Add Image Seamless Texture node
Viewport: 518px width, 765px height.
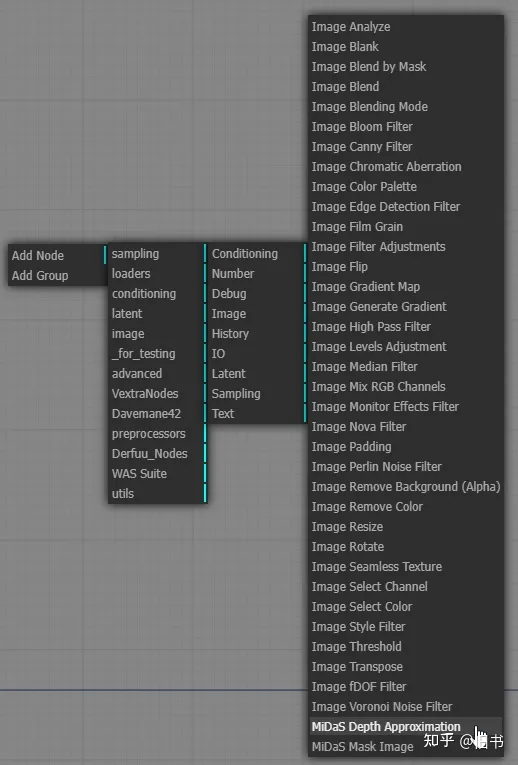(x=406, y=567)
